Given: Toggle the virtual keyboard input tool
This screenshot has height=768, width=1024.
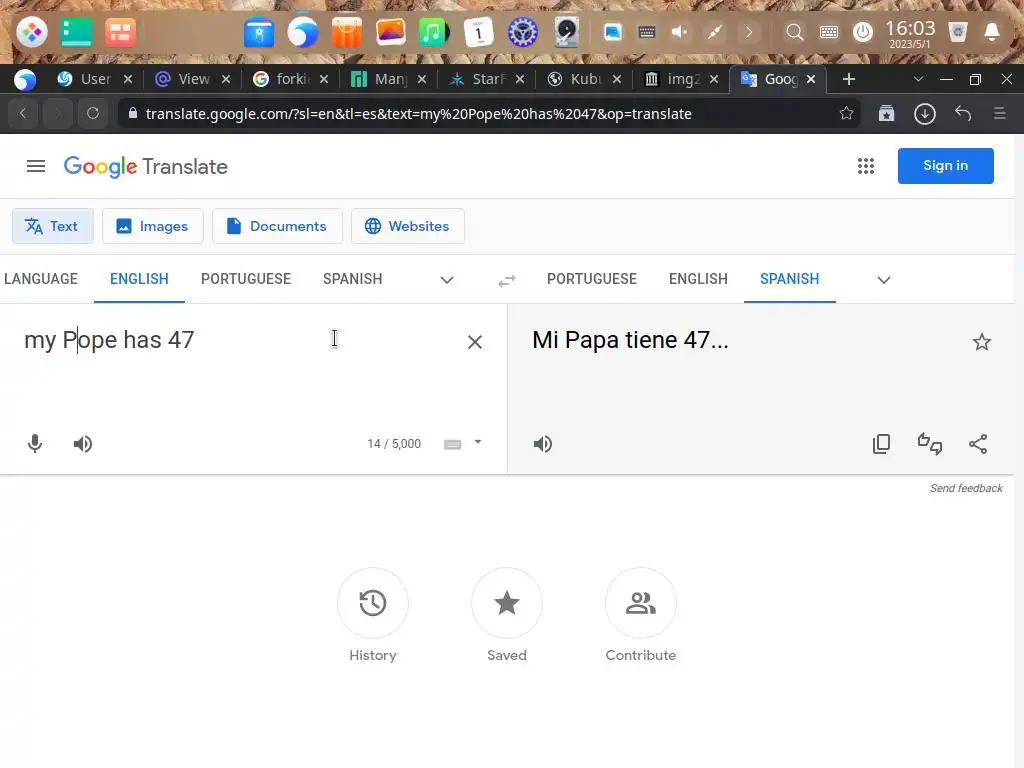Looking at the screenshot, I should 453,444.
